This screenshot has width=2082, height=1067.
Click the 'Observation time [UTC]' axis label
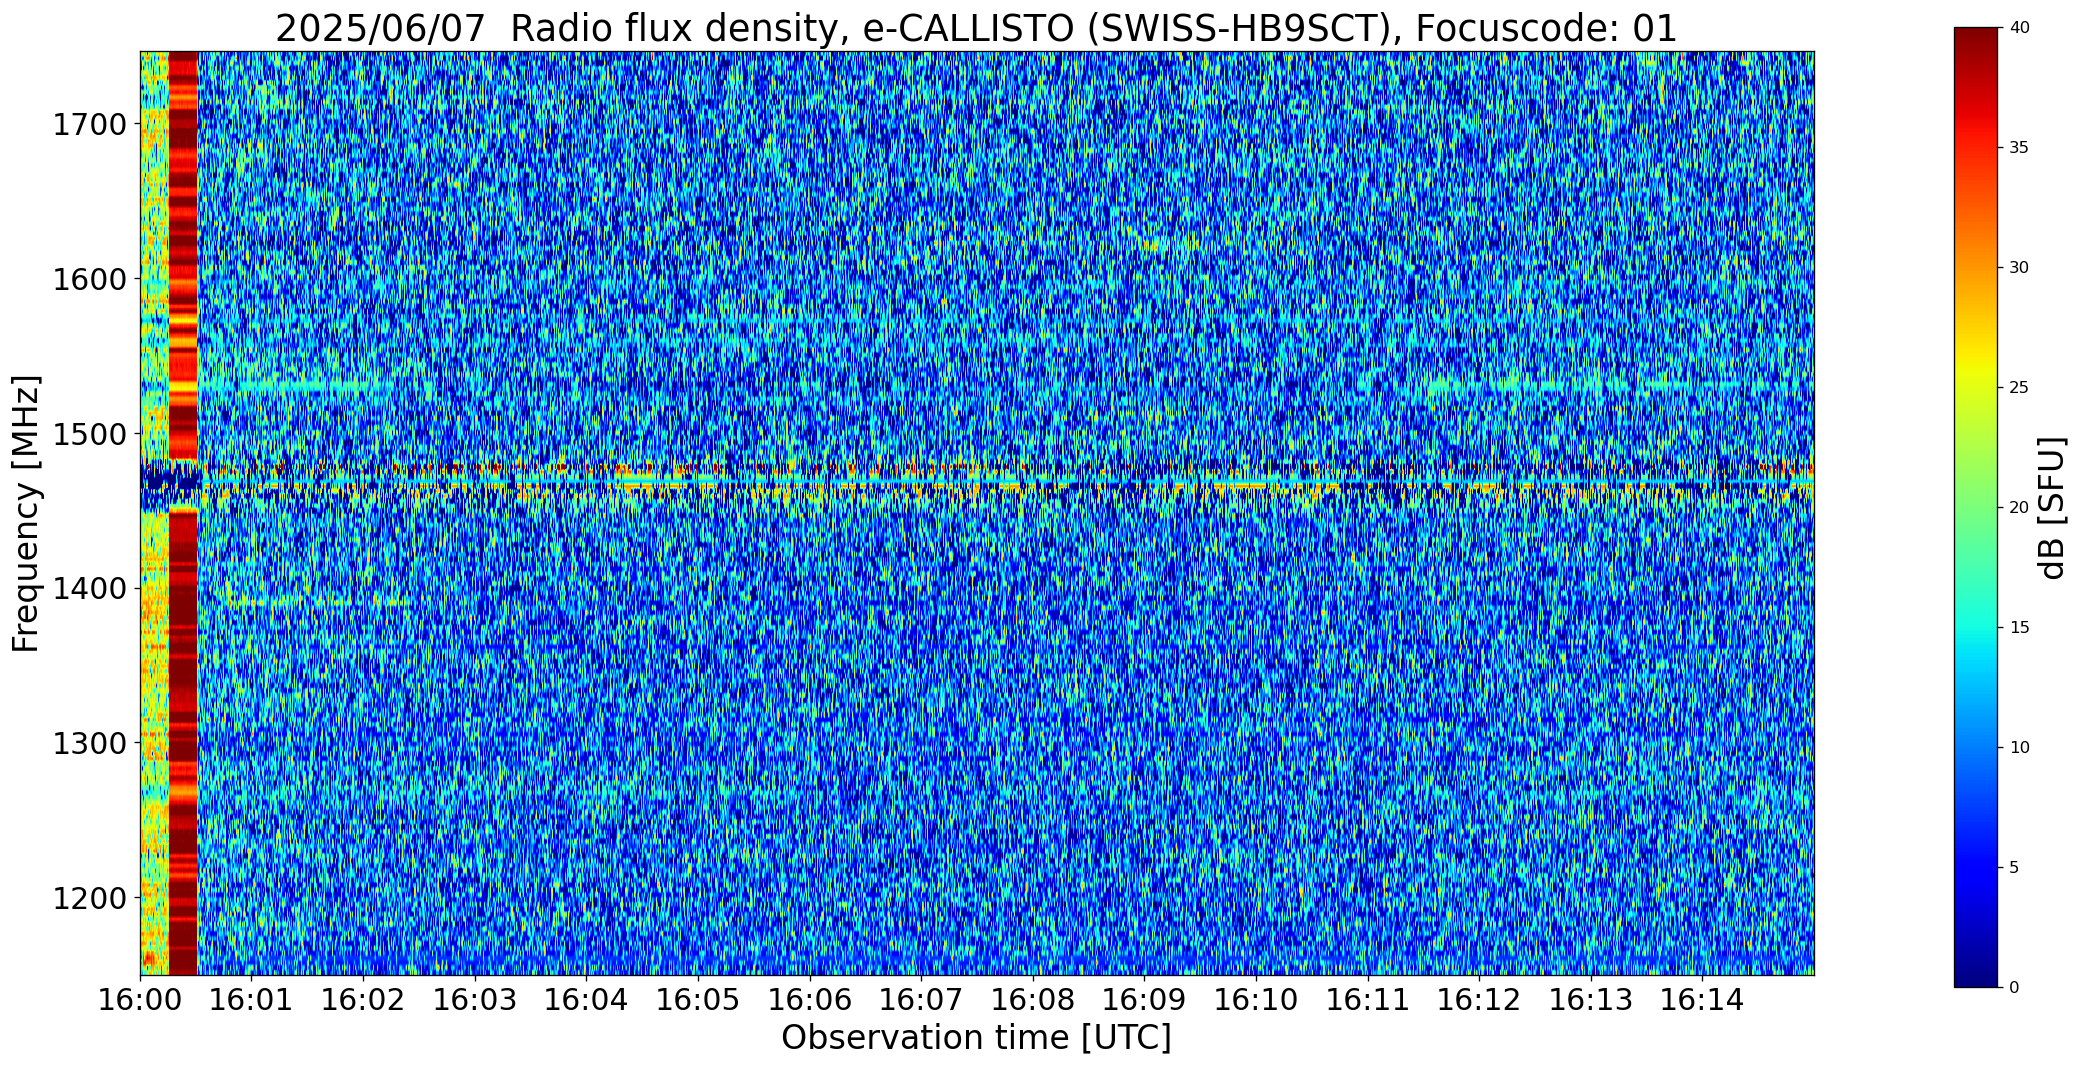[976, 1038]
